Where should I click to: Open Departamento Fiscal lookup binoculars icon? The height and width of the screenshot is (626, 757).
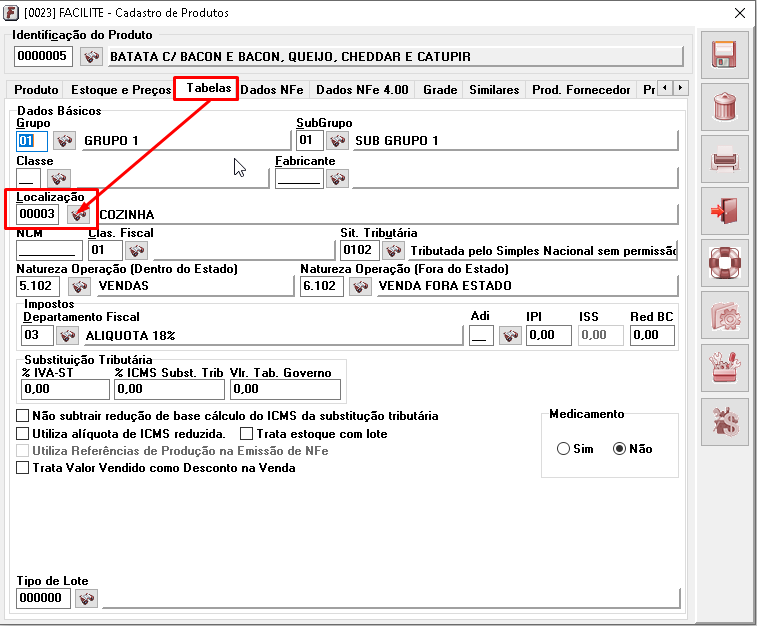[x=68, y=335]
